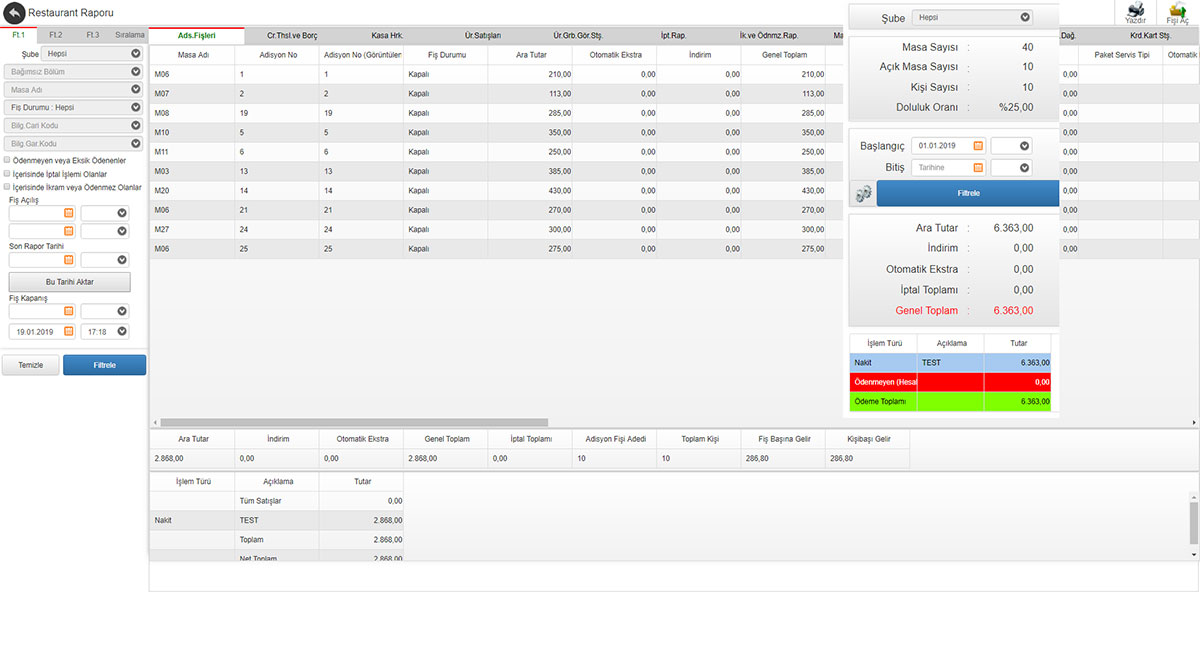Select the M08 table row
Screen dimensions: 1200x653
pyautogui.click(x=497, y=113)
